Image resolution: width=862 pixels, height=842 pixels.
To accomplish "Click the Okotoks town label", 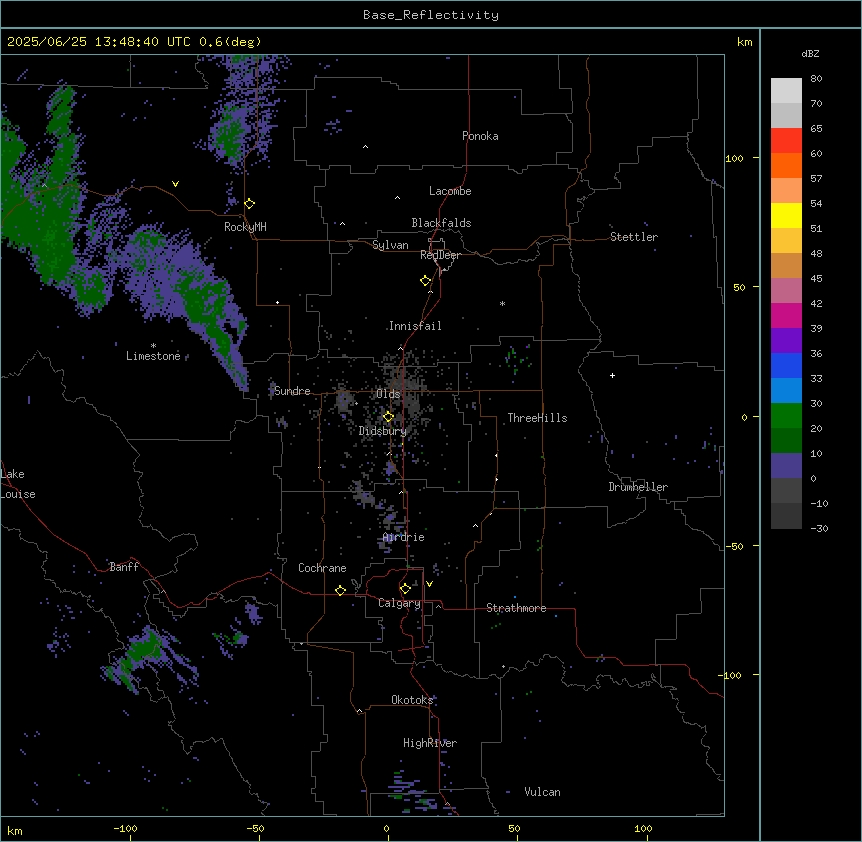I will 412,700.
